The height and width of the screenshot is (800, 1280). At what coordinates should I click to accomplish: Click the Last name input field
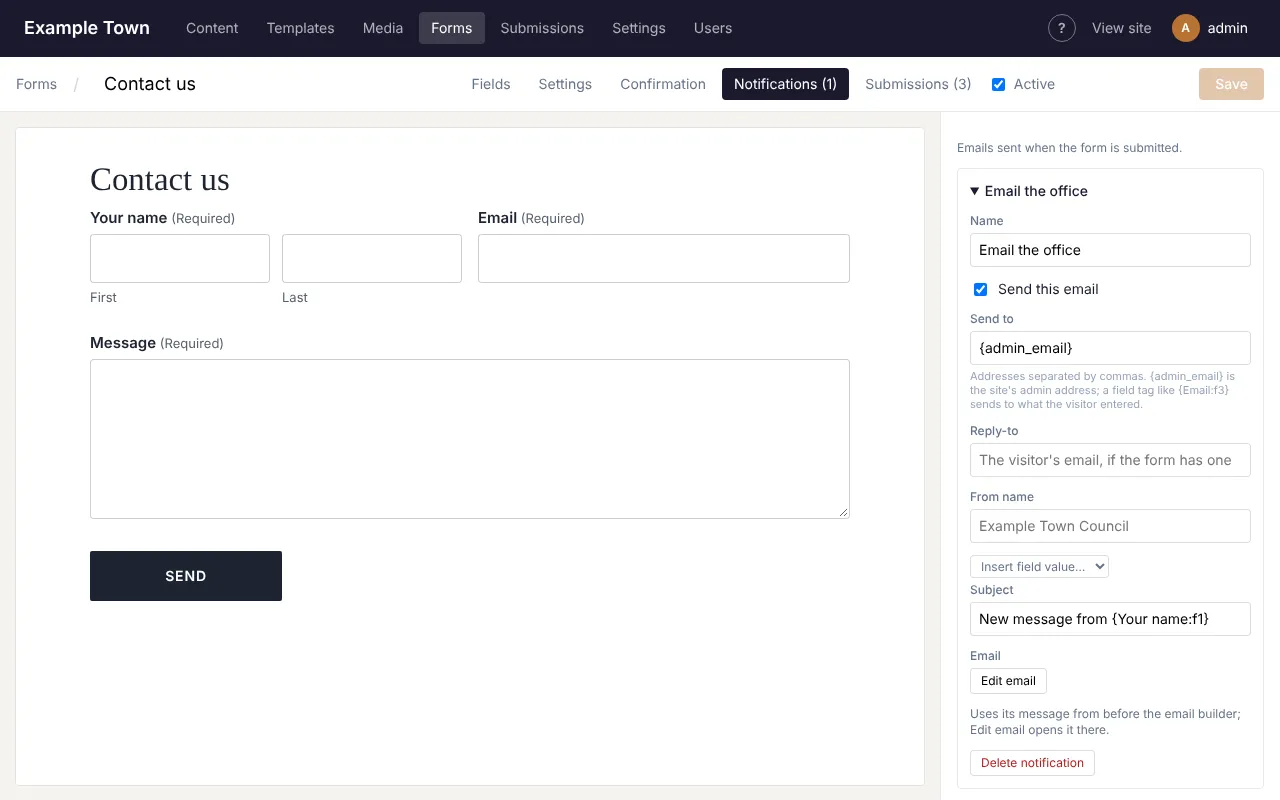click(372, 258)
